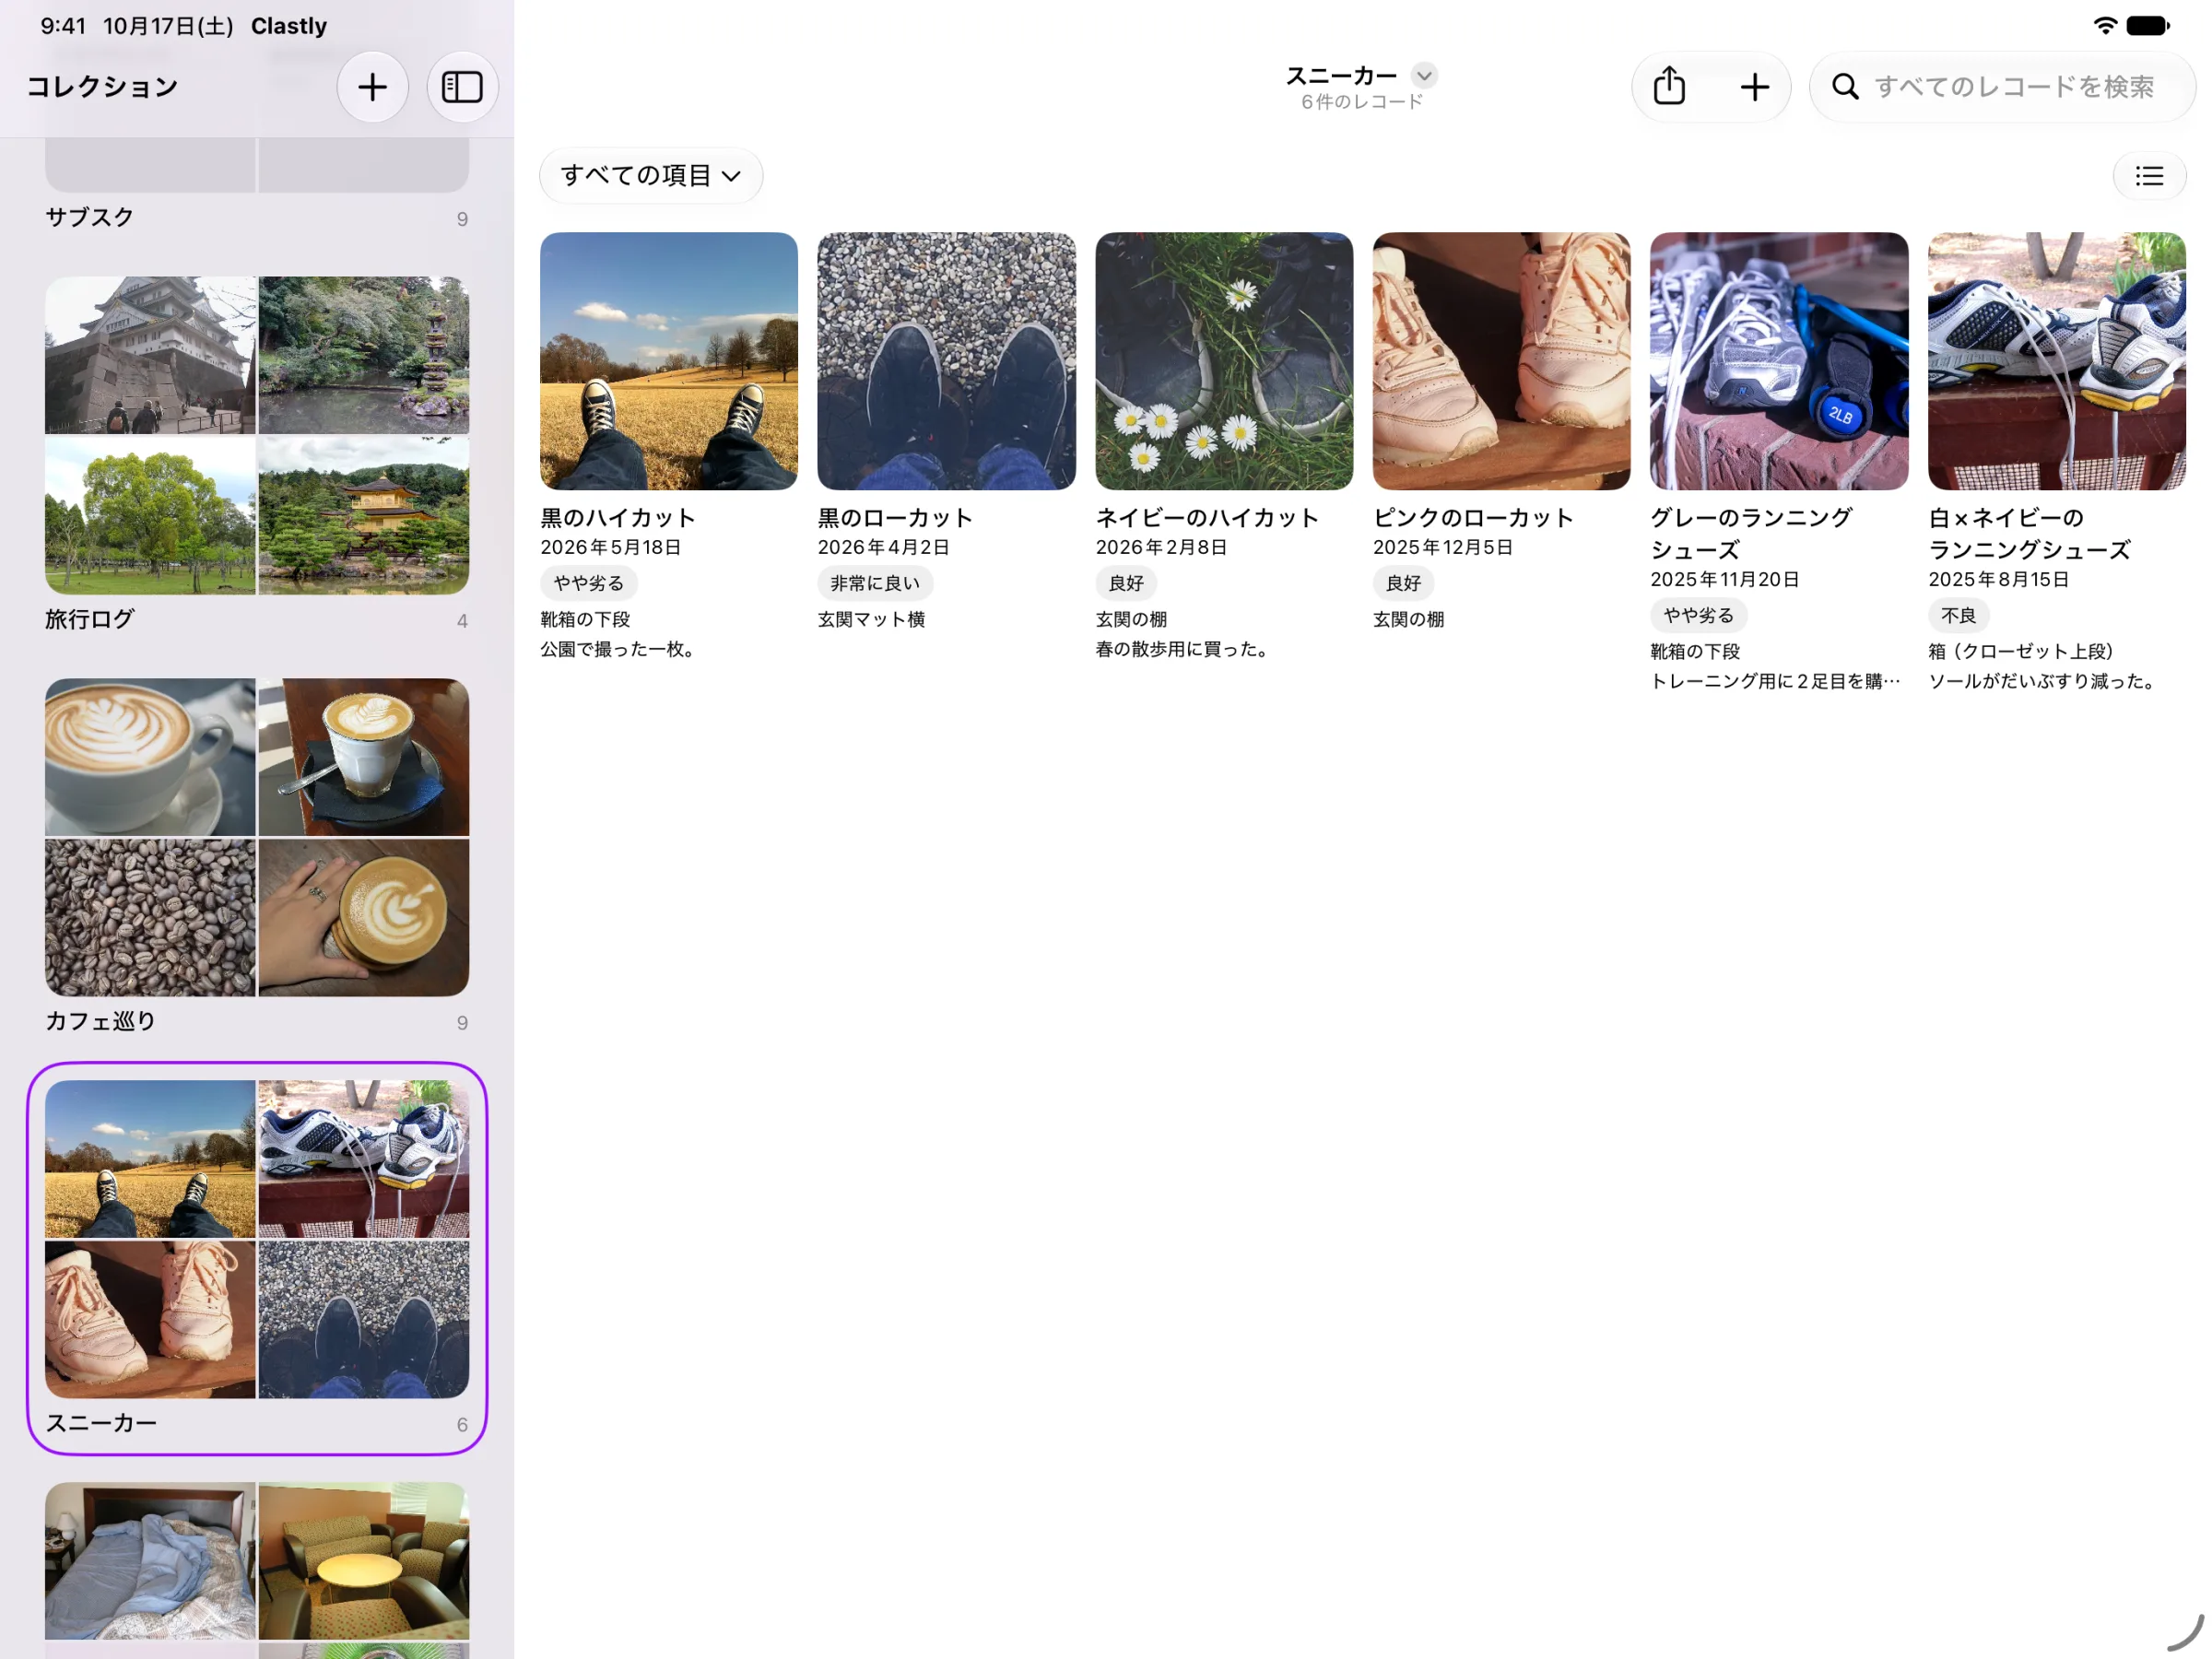
Task: Open the 黒のローカット record photo
Action: (x=946, y=361)
